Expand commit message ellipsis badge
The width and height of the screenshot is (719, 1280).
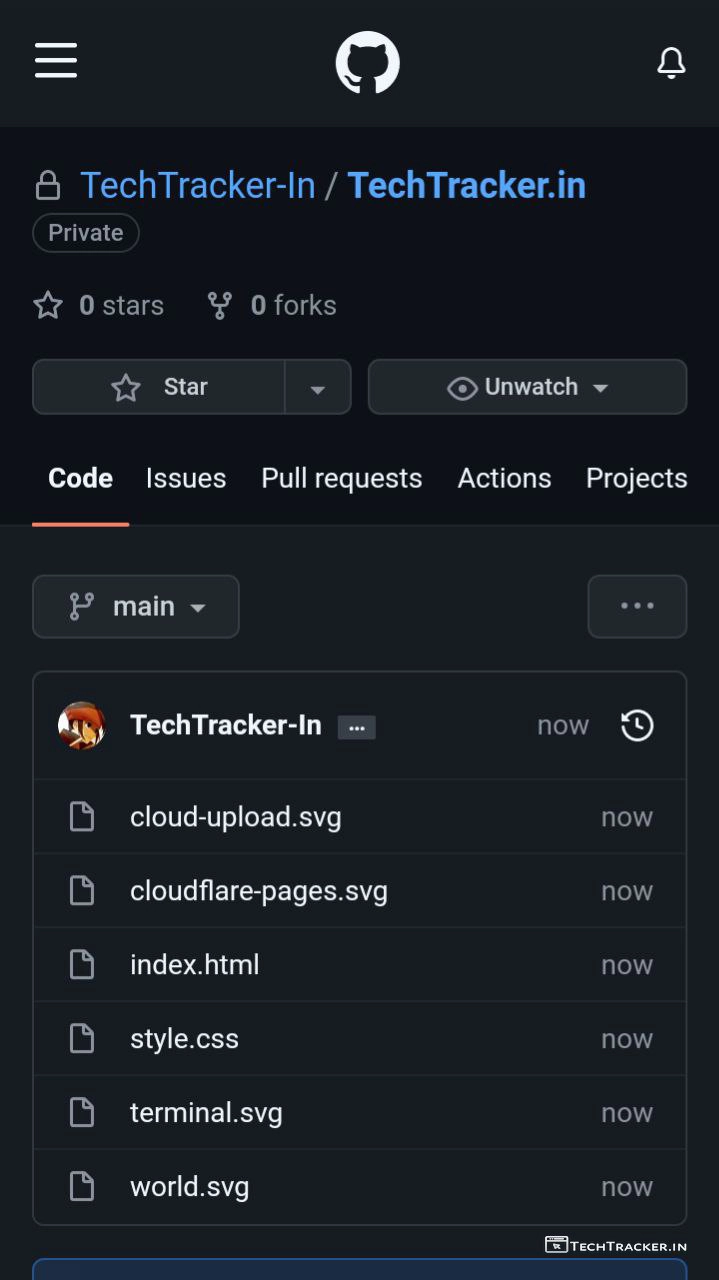(x=356, y=728)
